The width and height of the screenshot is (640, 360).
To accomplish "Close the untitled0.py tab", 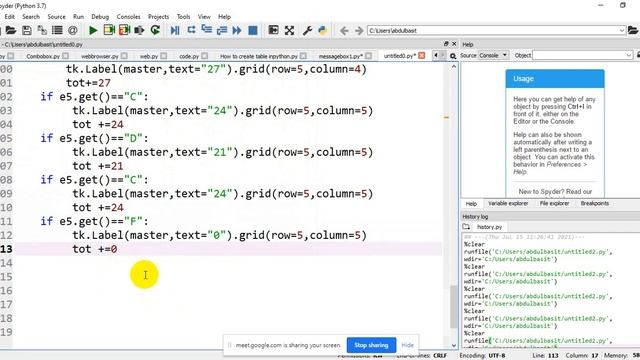I will click(422, 56).
